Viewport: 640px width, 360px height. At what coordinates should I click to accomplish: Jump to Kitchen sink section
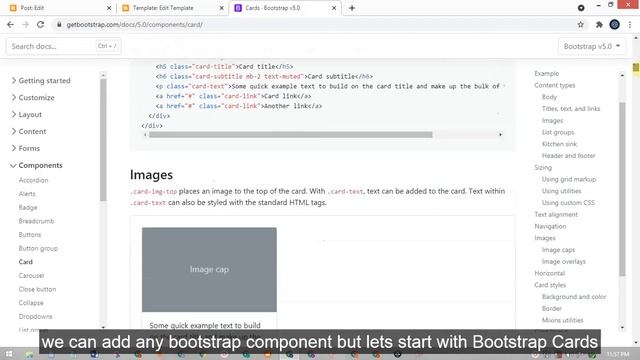point(559,144)
